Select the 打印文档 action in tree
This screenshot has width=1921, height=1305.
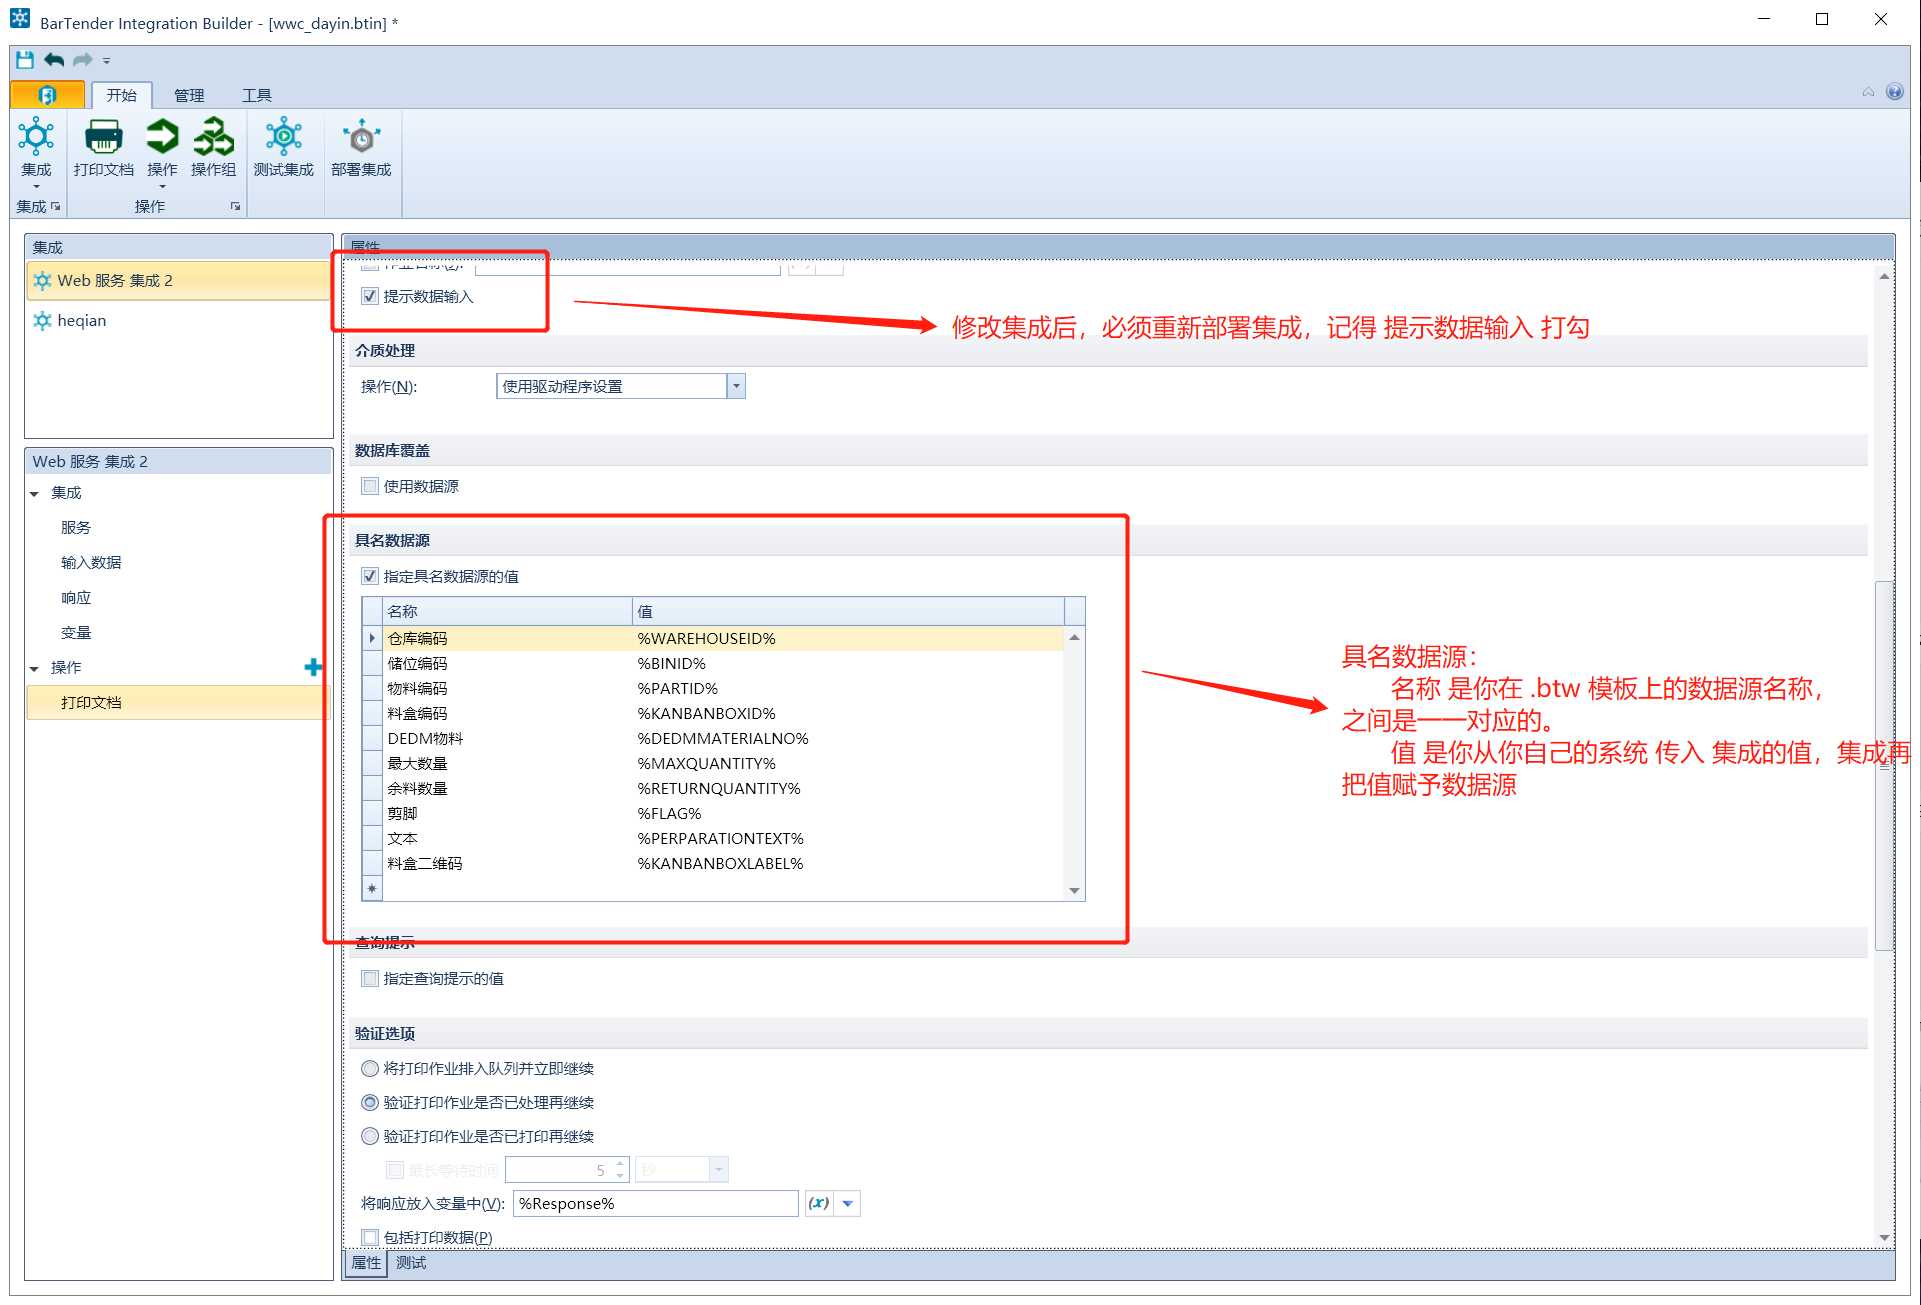pos(179,702)
